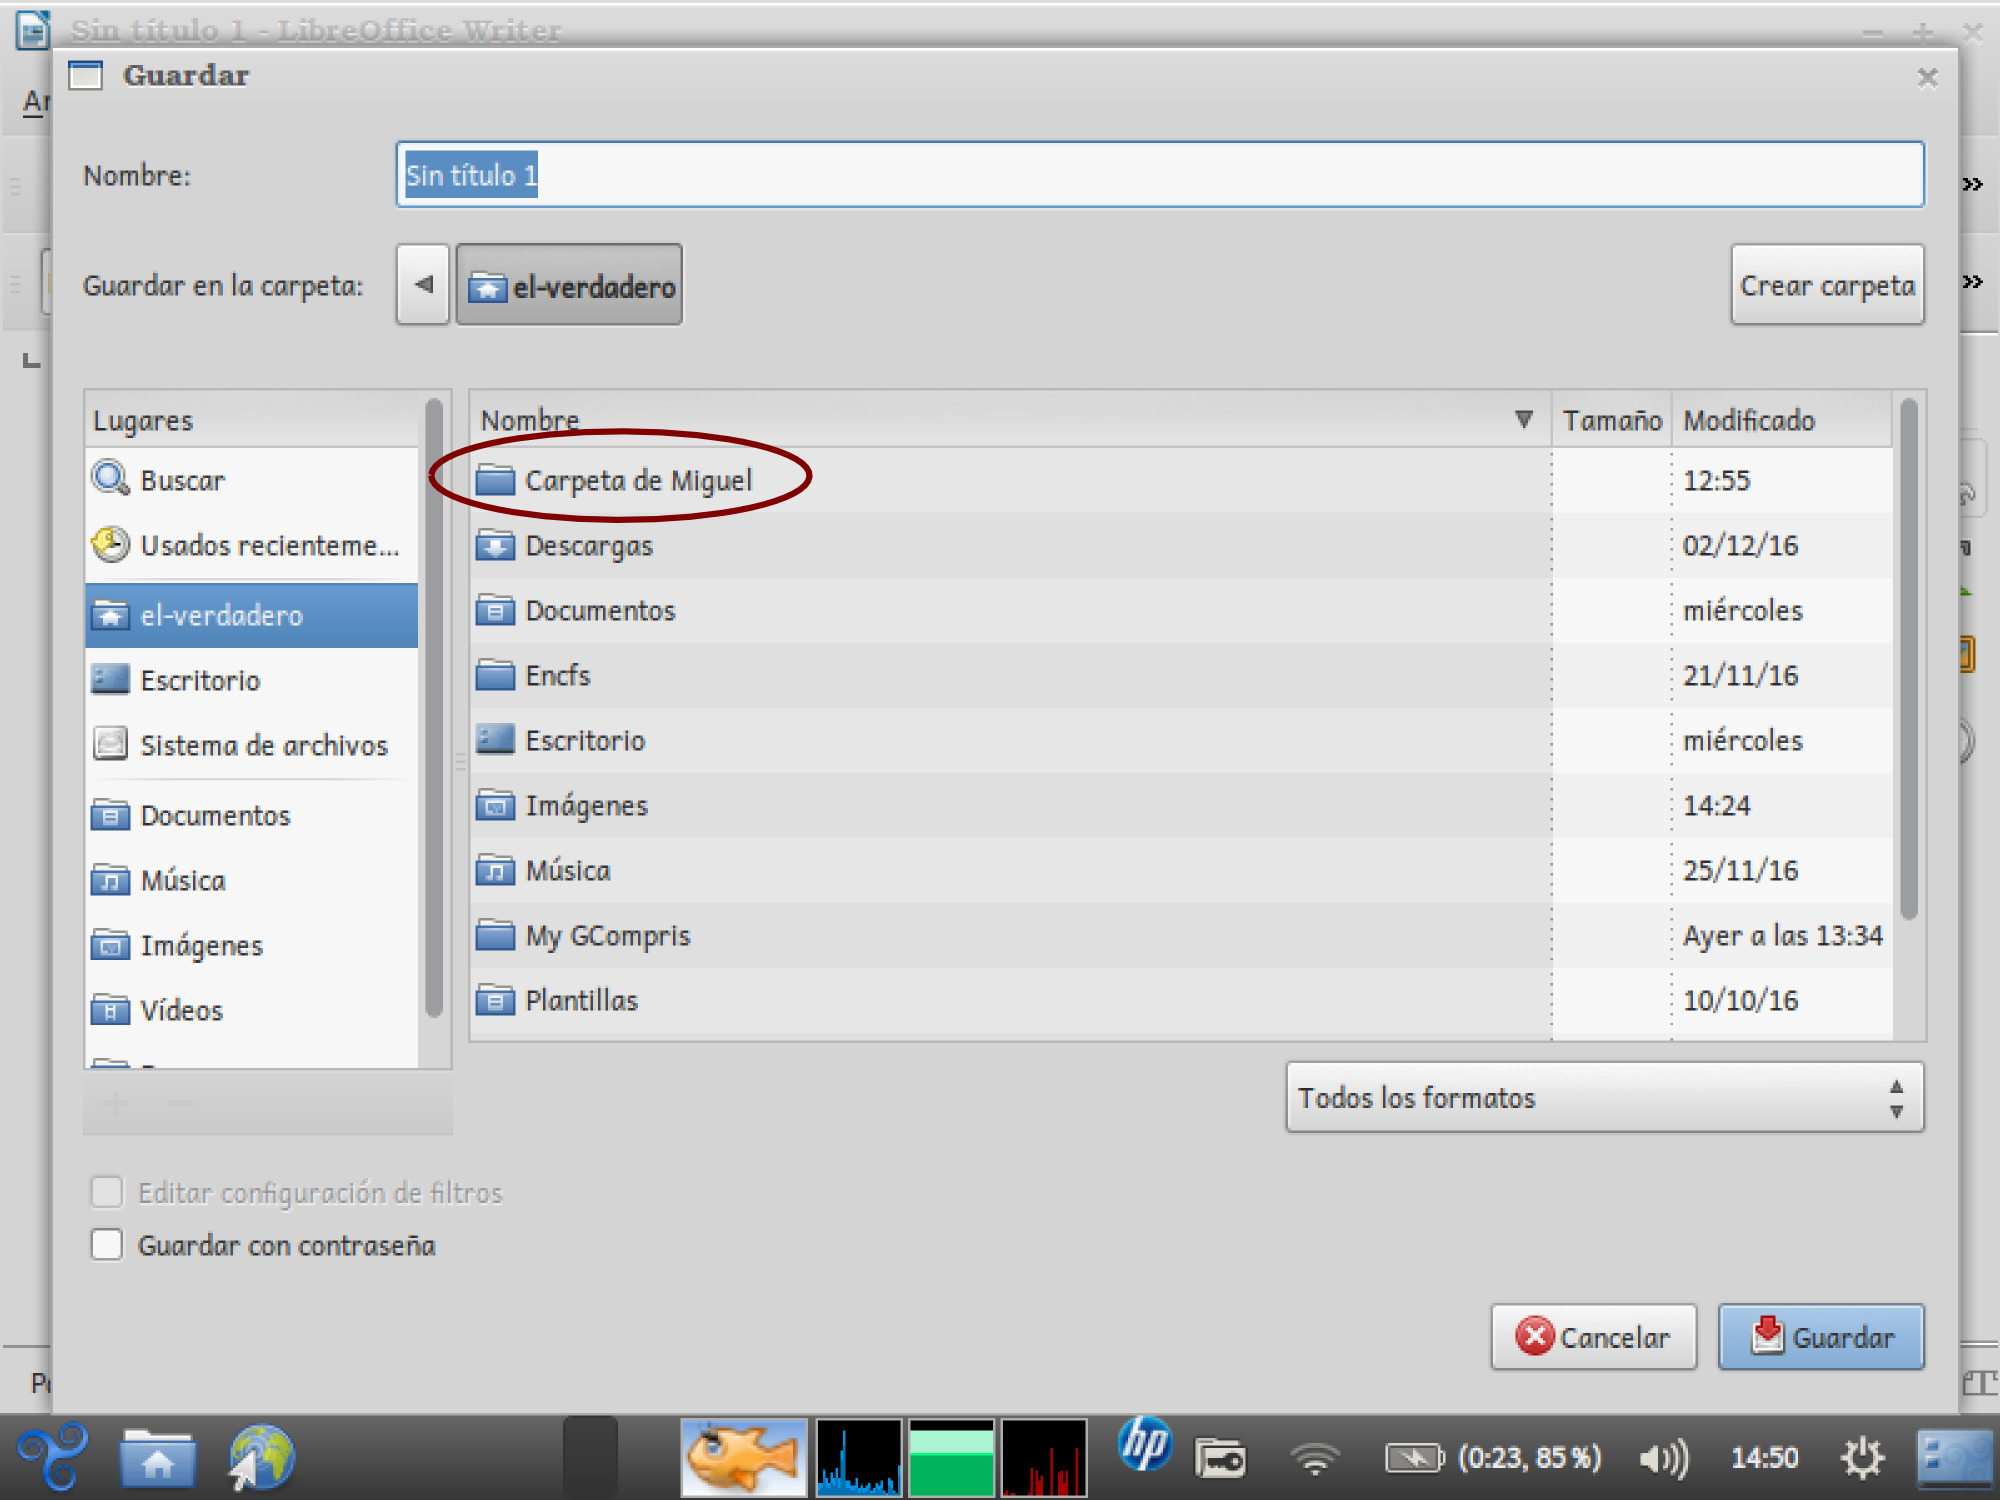Click the blue CPU graph monitor
Screen dimensions: 2000x1500
[x=859, y=1457]
